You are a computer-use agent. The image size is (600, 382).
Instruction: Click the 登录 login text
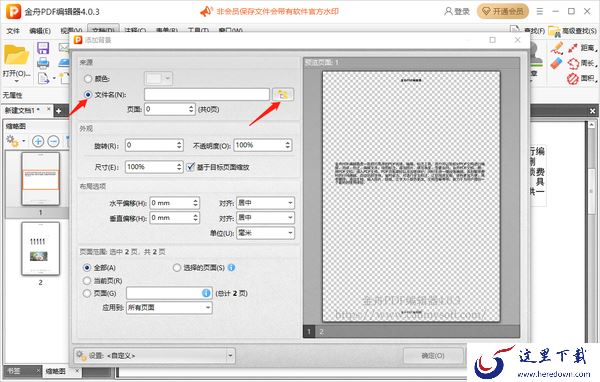462,11
